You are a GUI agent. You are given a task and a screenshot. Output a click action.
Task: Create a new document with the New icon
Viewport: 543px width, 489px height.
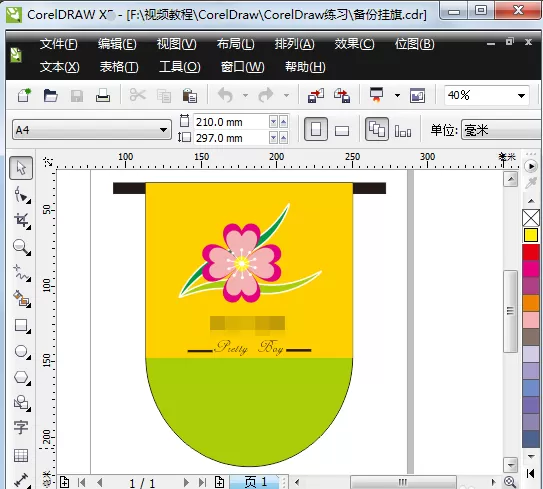[24, 95]
